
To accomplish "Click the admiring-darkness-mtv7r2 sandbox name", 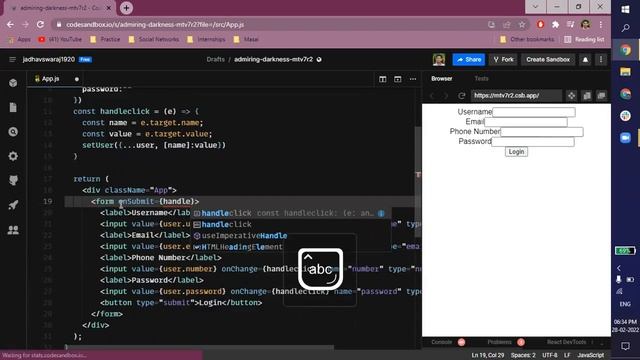I will pos(273,60).
